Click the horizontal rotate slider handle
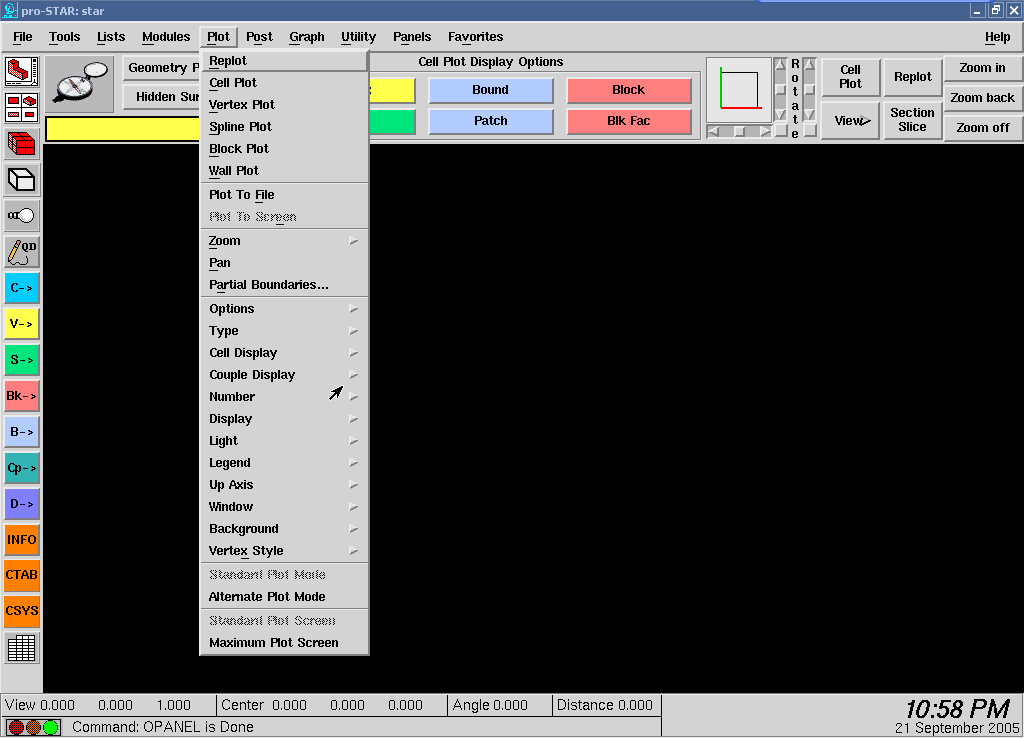 point(739,131)
